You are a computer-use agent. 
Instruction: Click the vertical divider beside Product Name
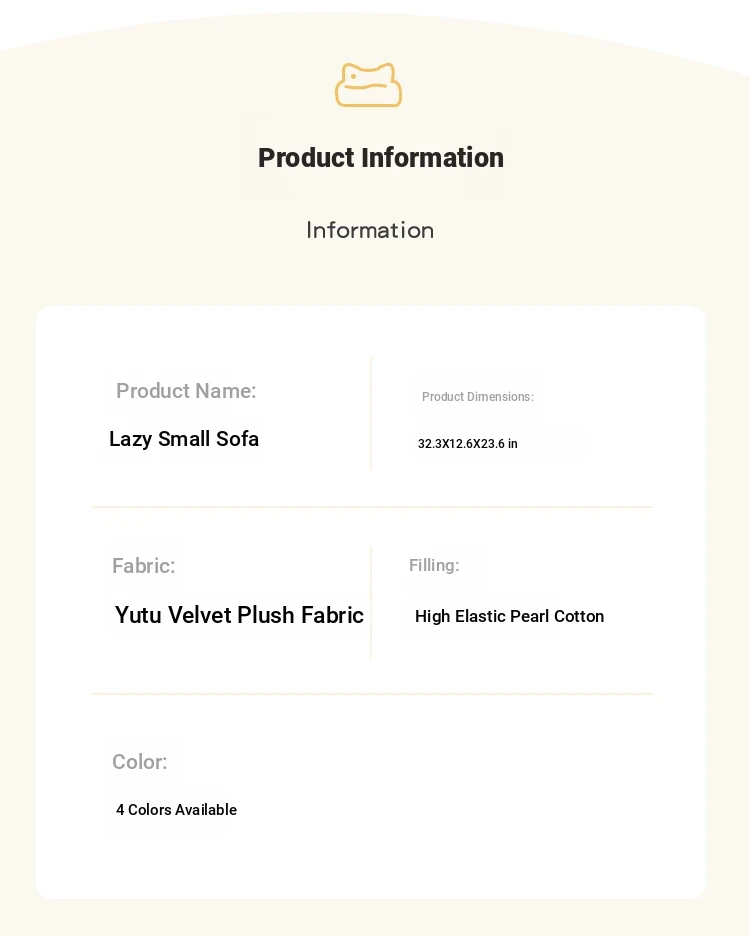pyautogui.click(x=371, y=414)
